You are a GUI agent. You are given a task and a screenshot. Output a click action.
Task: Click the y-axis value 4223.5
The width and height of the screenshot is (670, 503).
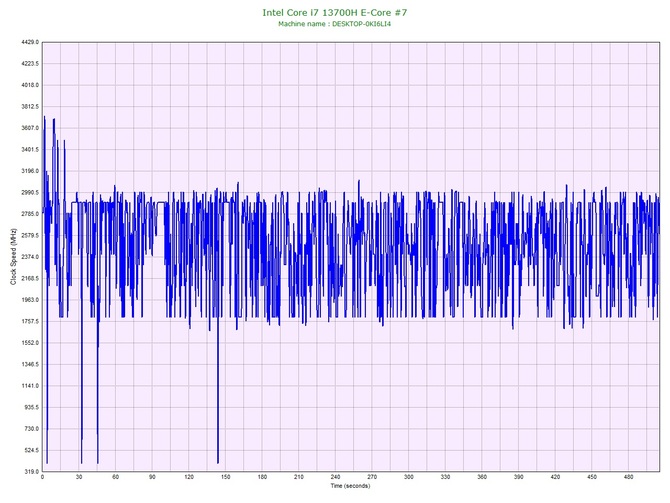pos(30,64)
